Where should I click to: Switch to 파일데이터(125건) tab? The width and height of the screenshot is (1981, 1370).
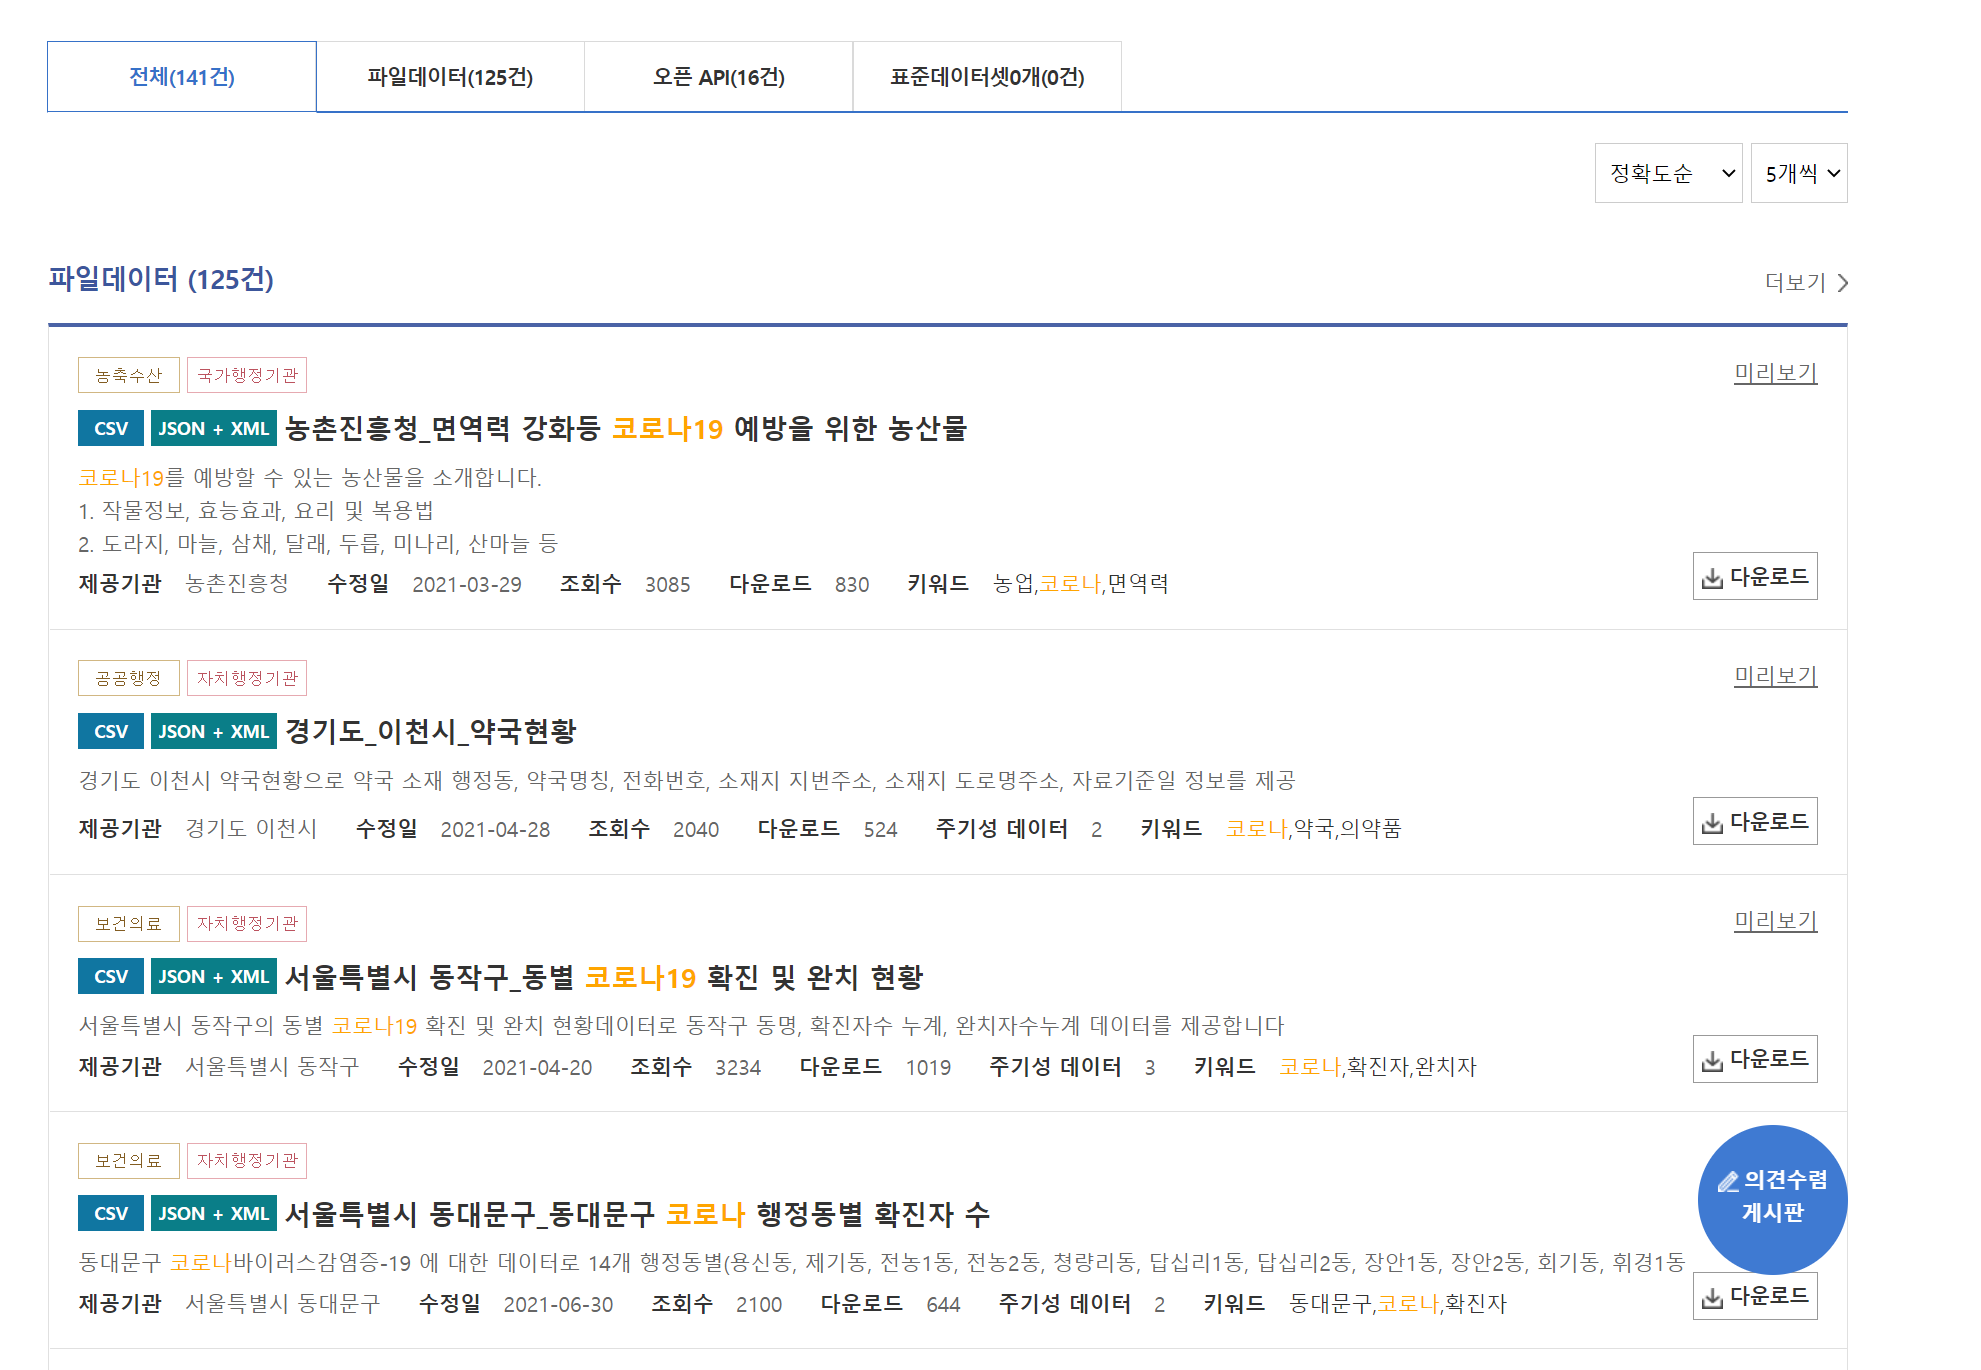(450, 77)
